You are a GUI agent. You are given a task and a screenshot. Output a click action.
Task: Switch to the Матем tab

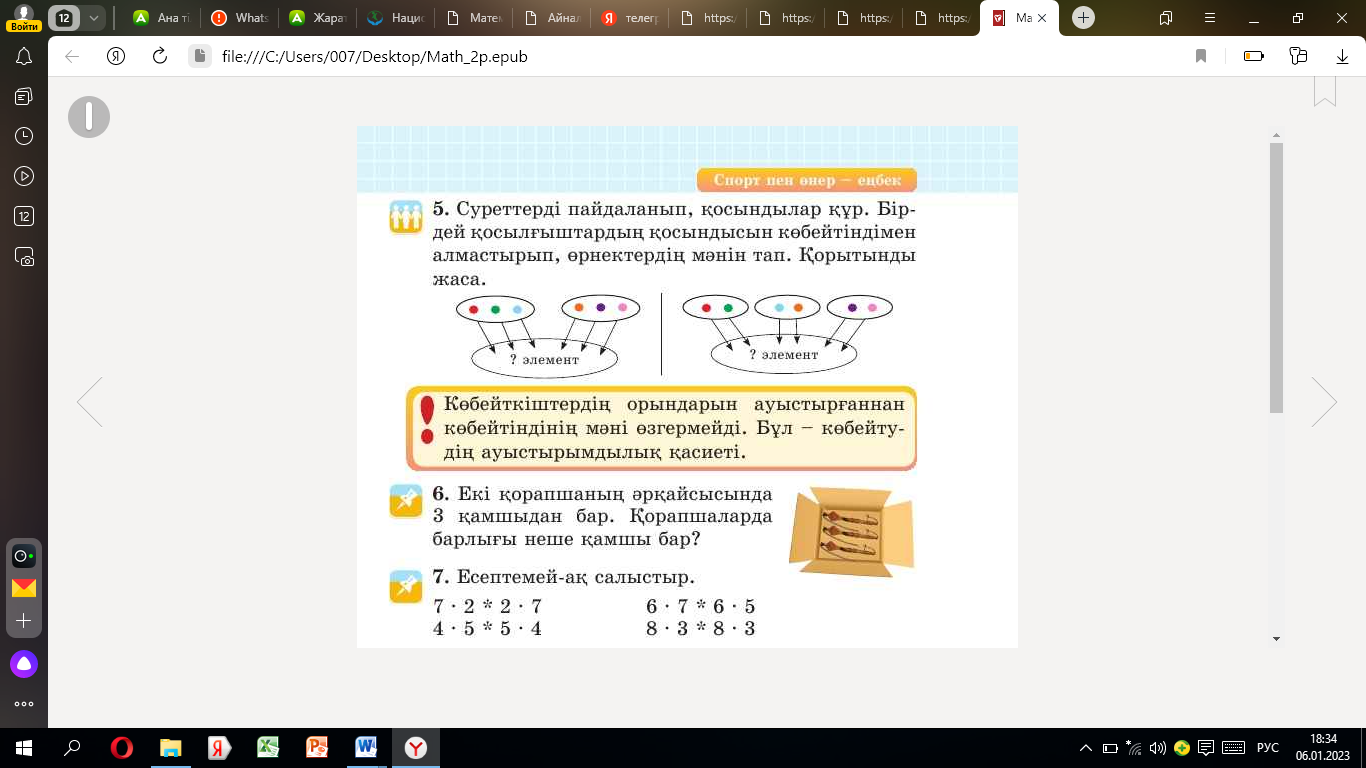click(472, 18)
